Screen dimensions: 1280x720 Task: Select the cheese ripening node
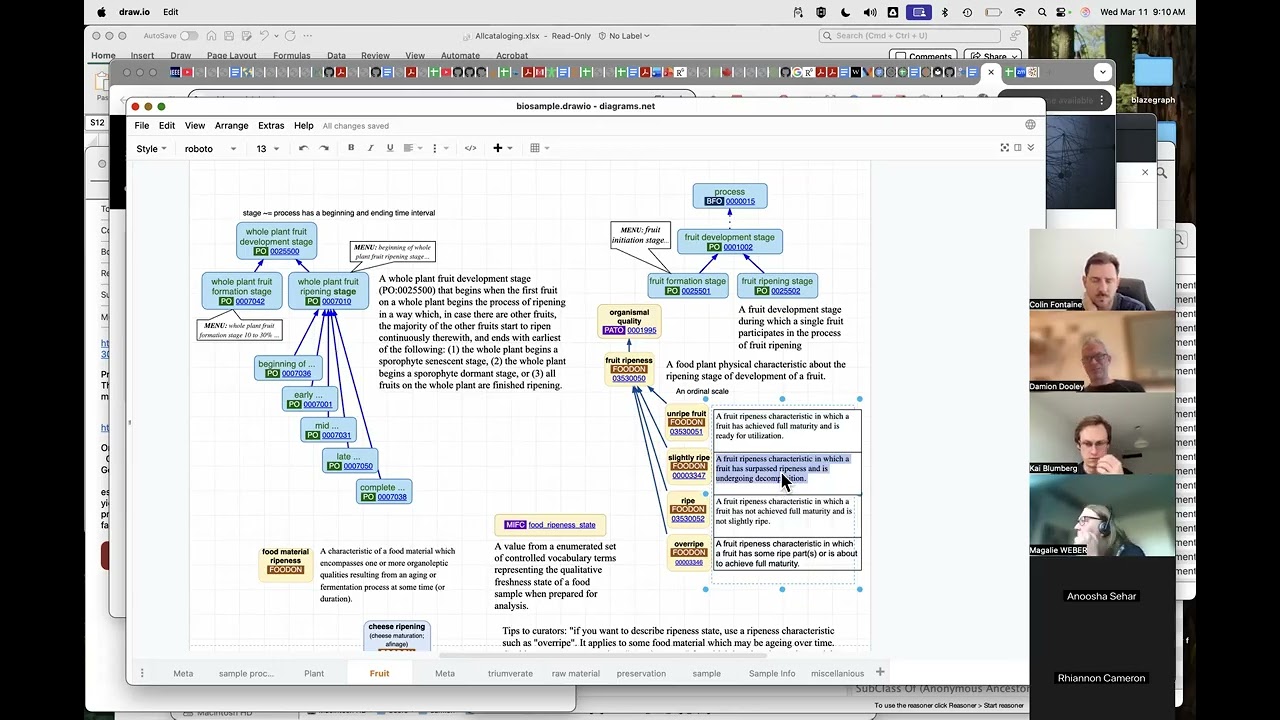click(397, 635)
